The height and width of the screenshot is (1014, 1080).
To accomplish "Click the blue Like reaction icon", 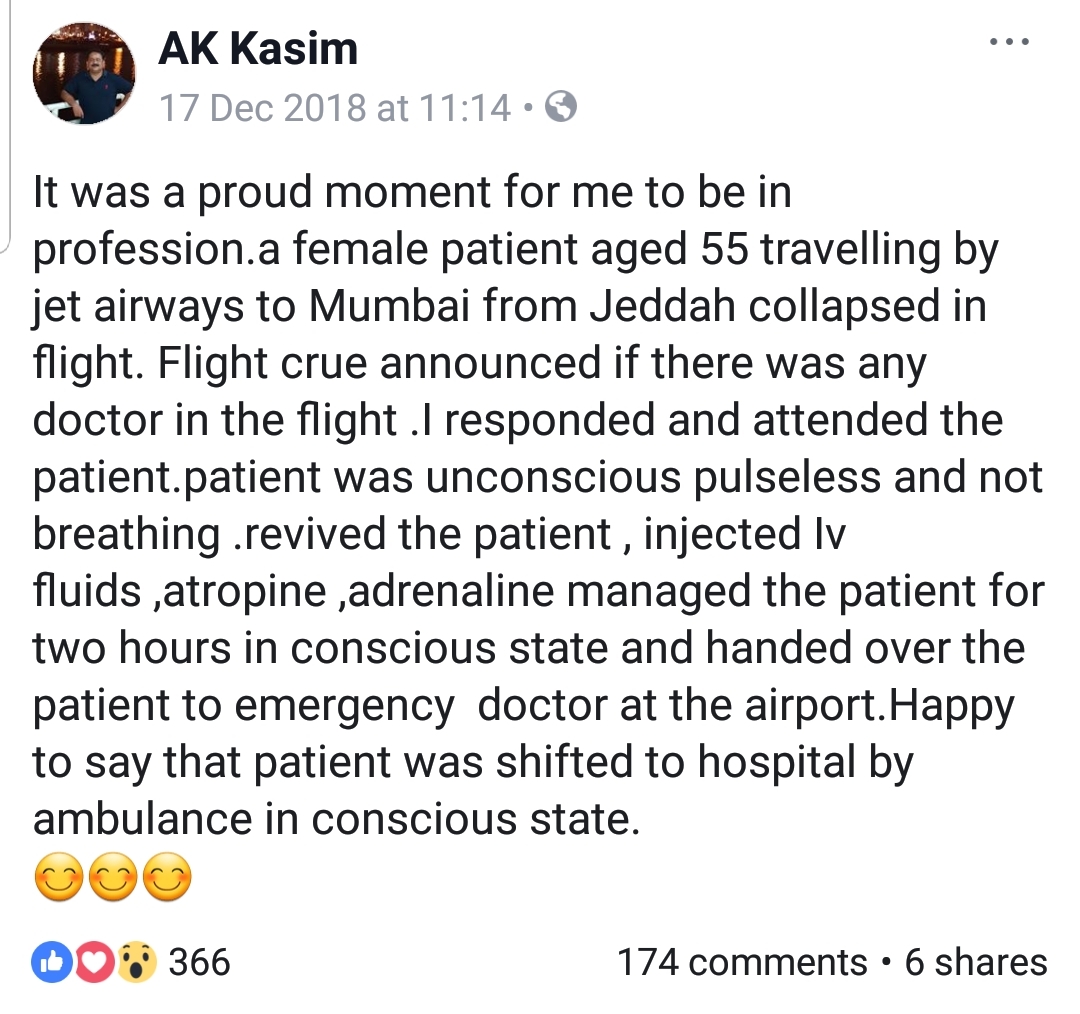I will [x=49, y=962].
